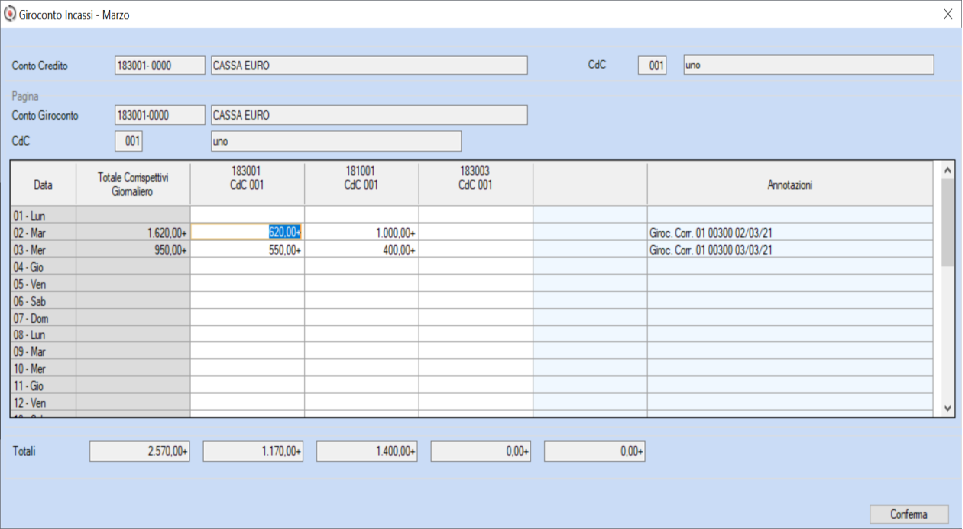Click the 181001 CdC 001 column header
This screenshot has height=529, width=963.
(361, 184)
